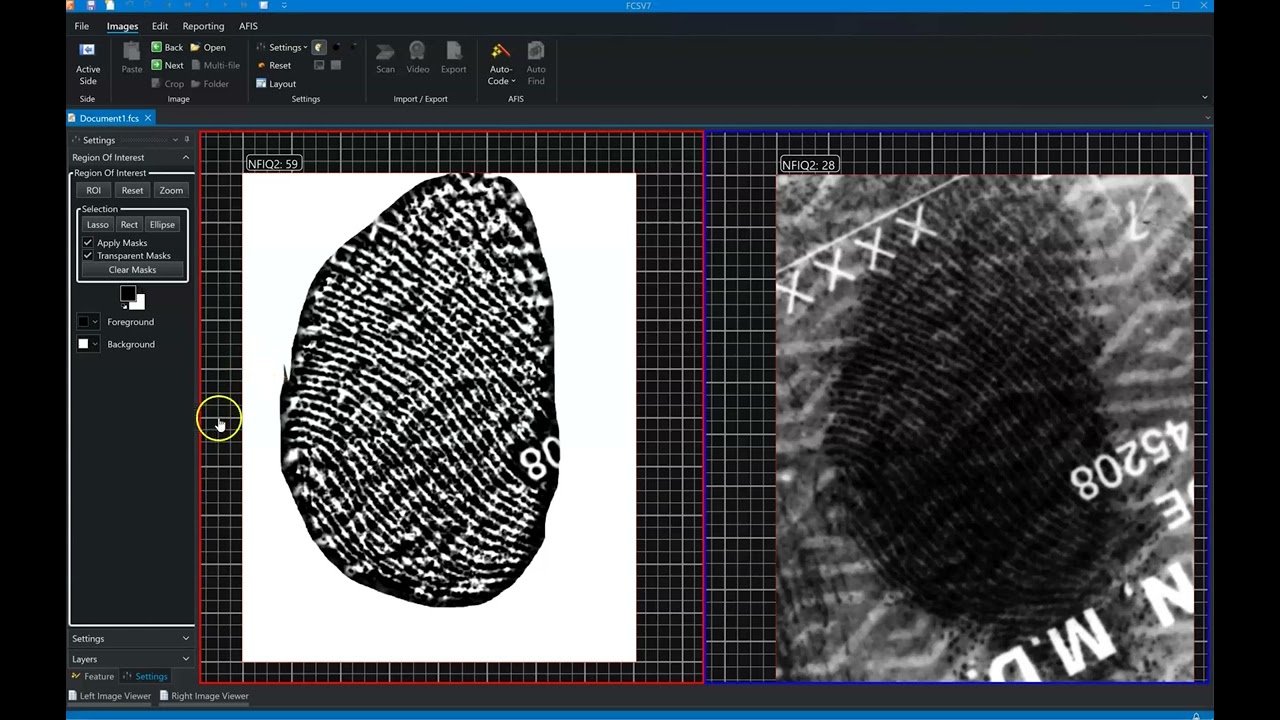Close the Document1.fcs tab
Screen dimensions: 1280x720
pyautogui.click(x=147, y=118)
